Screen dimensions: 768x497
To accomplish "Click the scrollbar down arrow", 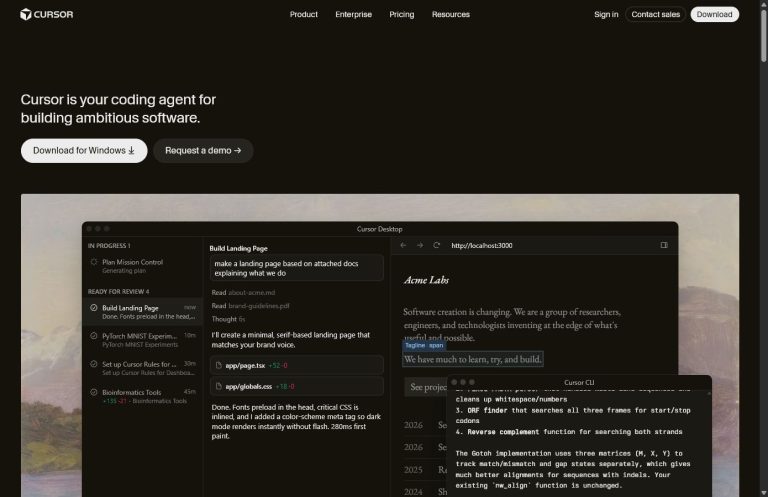I will click(x=763, y=493).
